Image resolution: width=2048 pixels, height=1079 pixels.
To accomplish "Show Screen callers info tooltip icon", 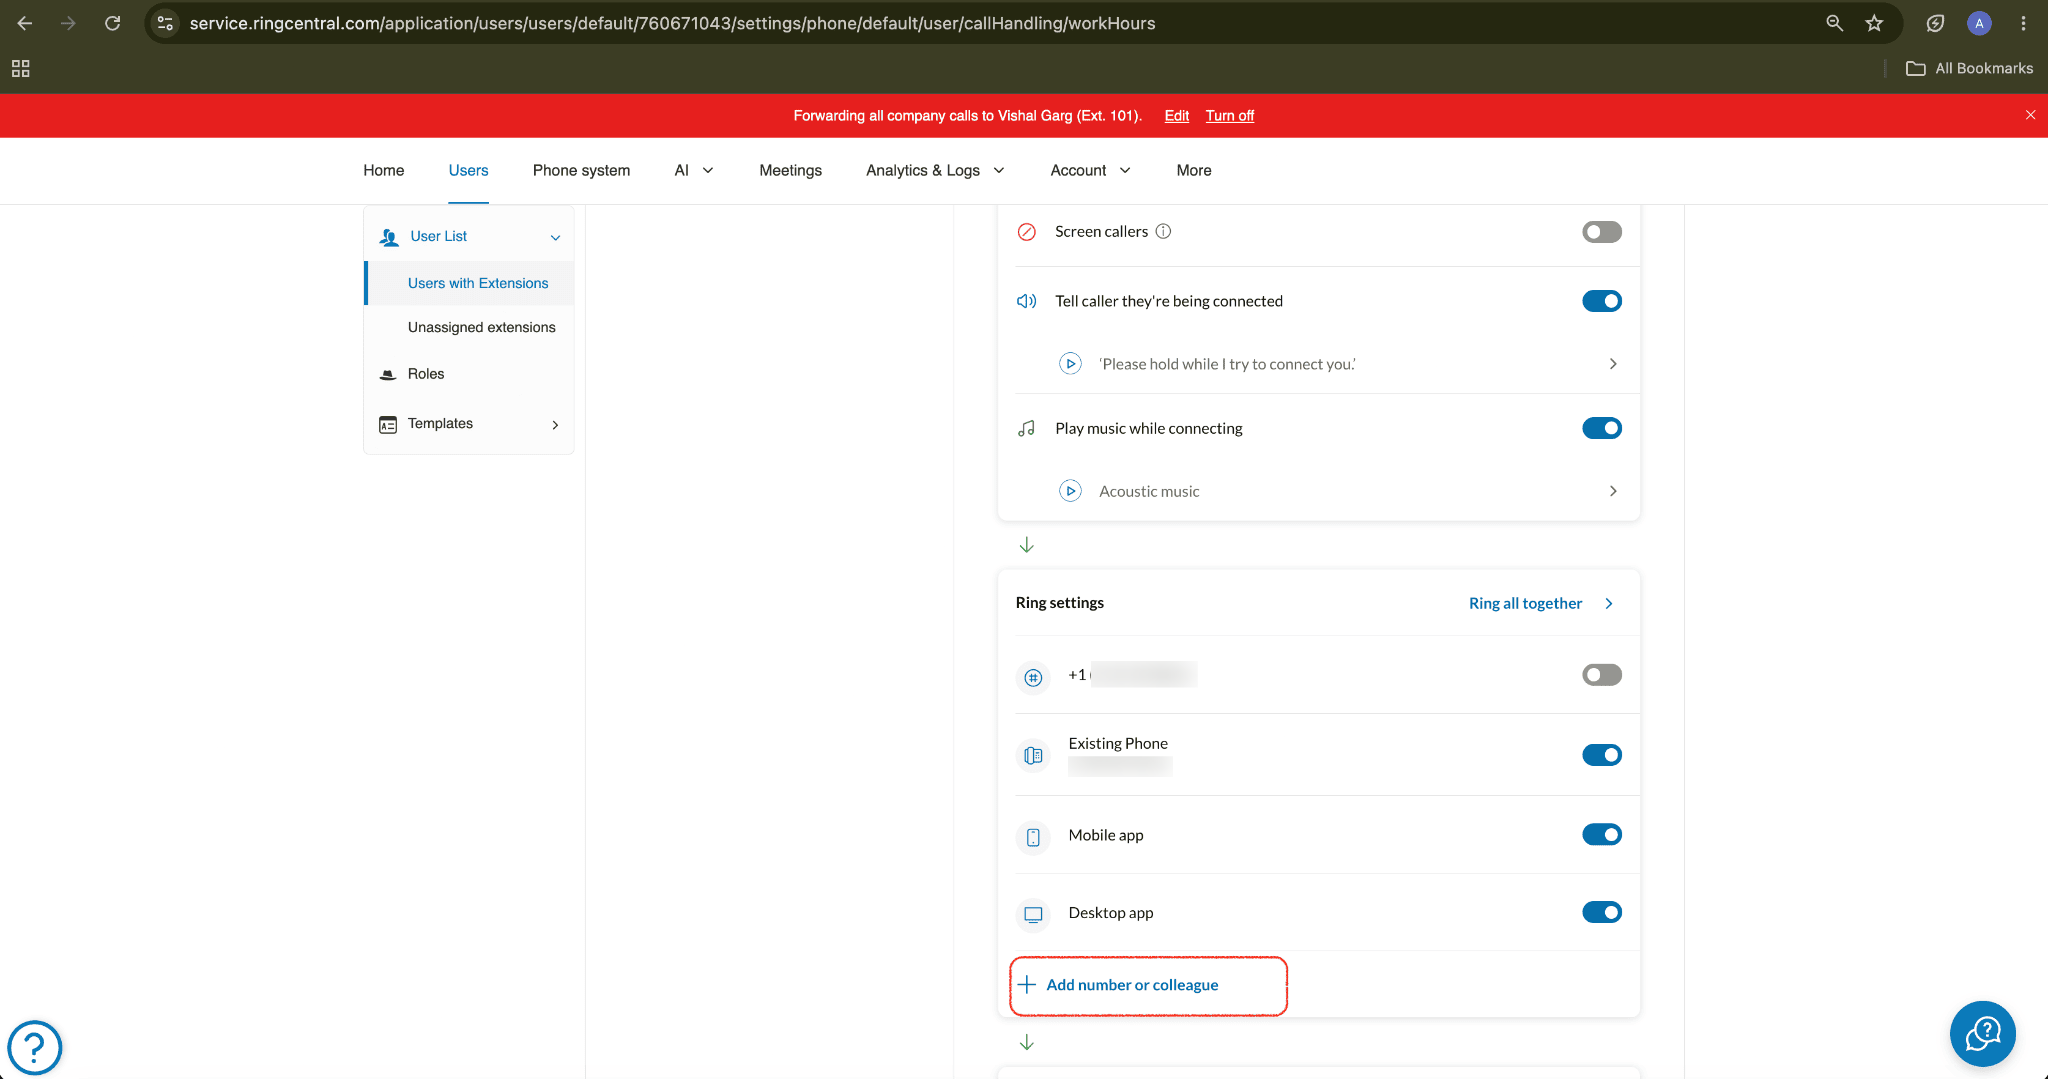I will tap(1163, 231).
